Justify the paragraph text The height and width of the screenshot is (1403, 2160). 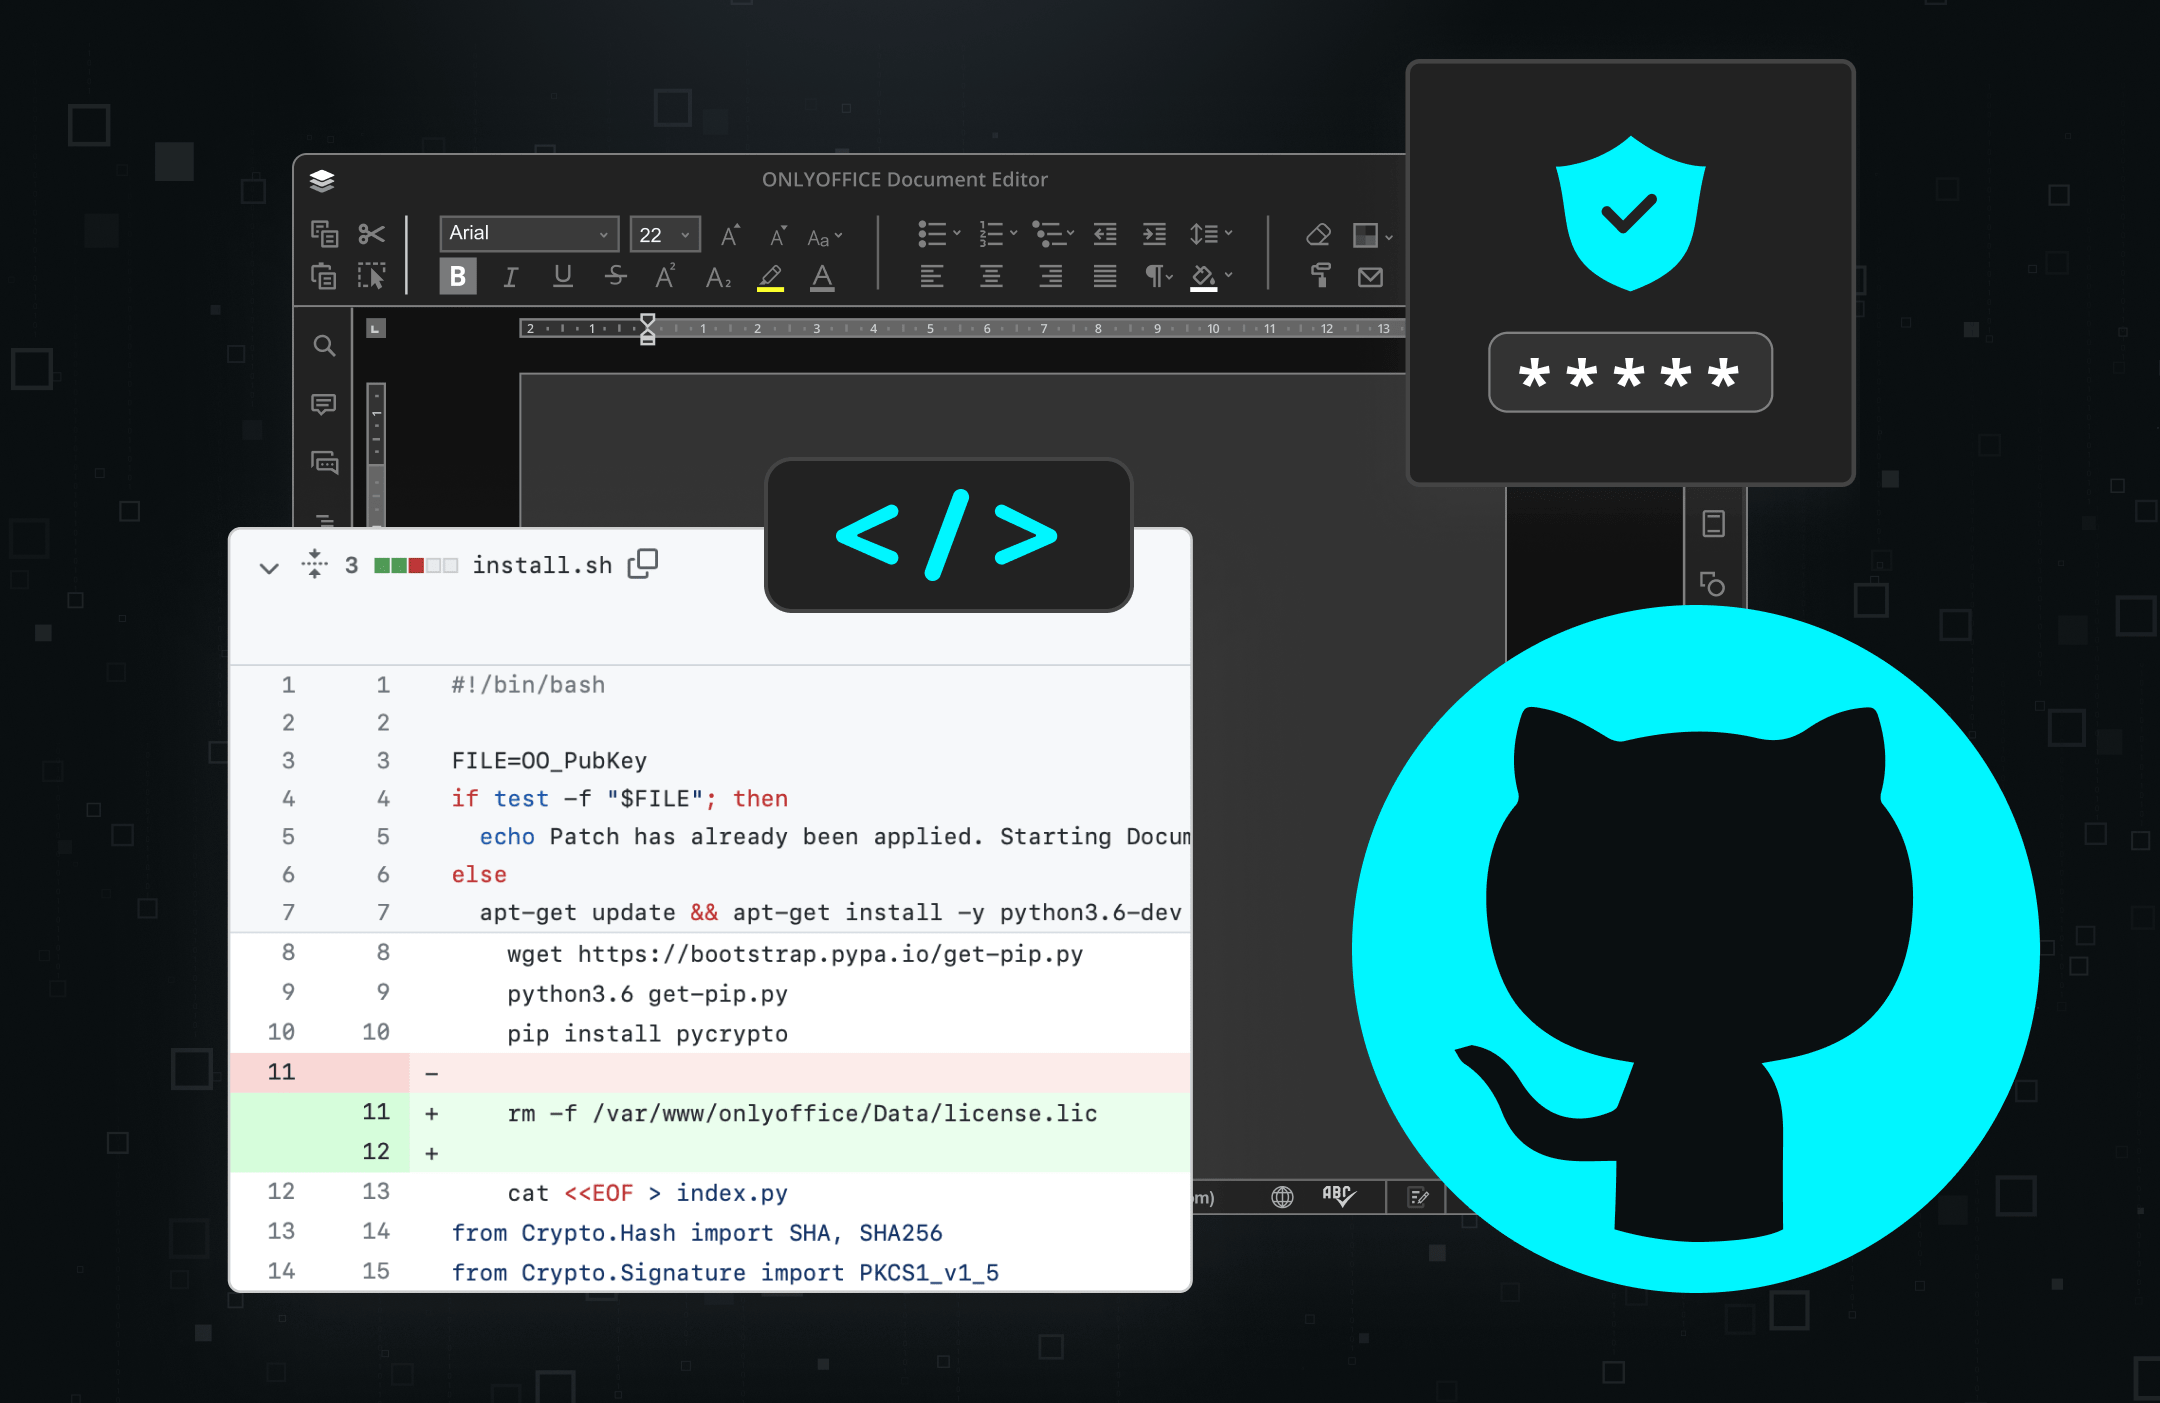tap(1105, 276)
